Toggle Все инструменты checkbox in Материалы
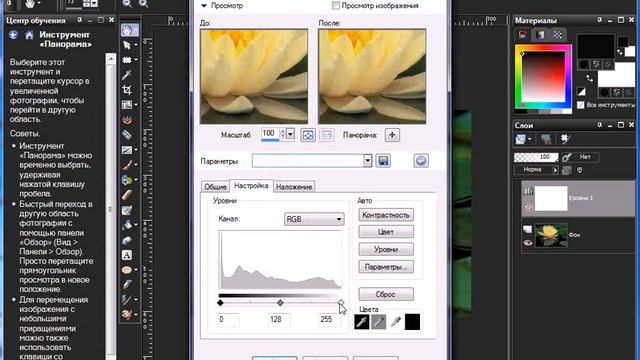 (580, 105)
